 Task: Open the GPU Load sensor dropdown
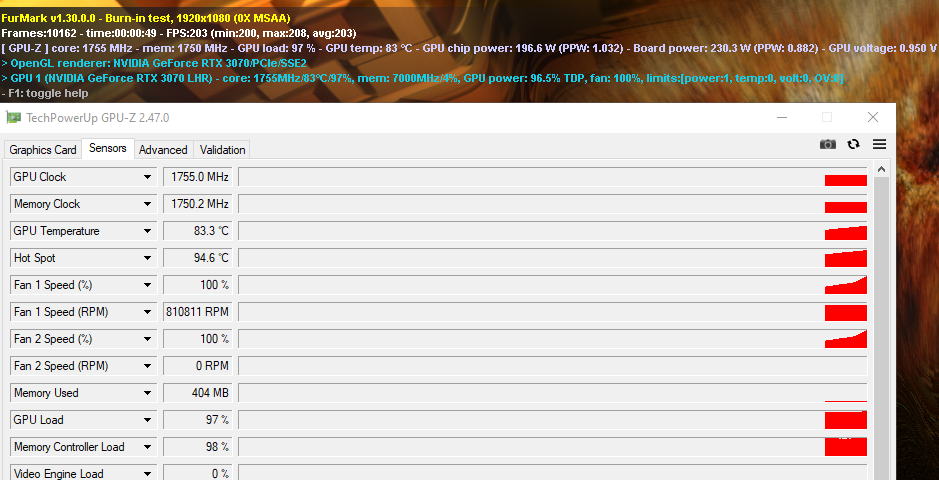click(x=147, y=420)
